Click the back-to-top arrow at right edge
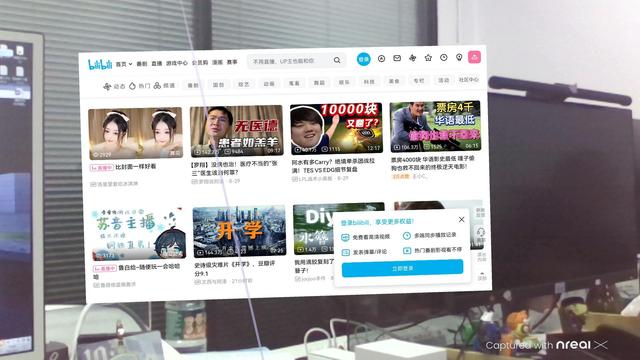Image resolution: width=640 pixels, height=360 pixels. pos(482,276)
